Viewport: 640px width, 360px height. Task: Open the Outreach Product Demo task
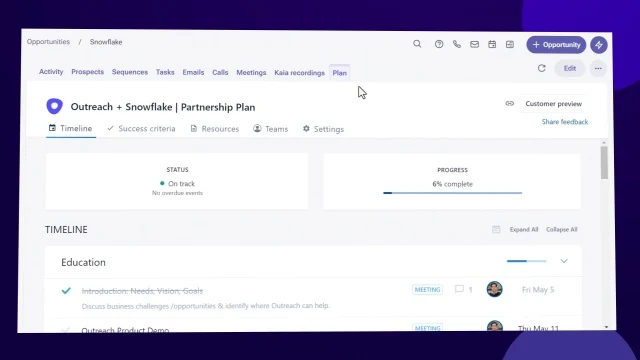coord(125,330)
